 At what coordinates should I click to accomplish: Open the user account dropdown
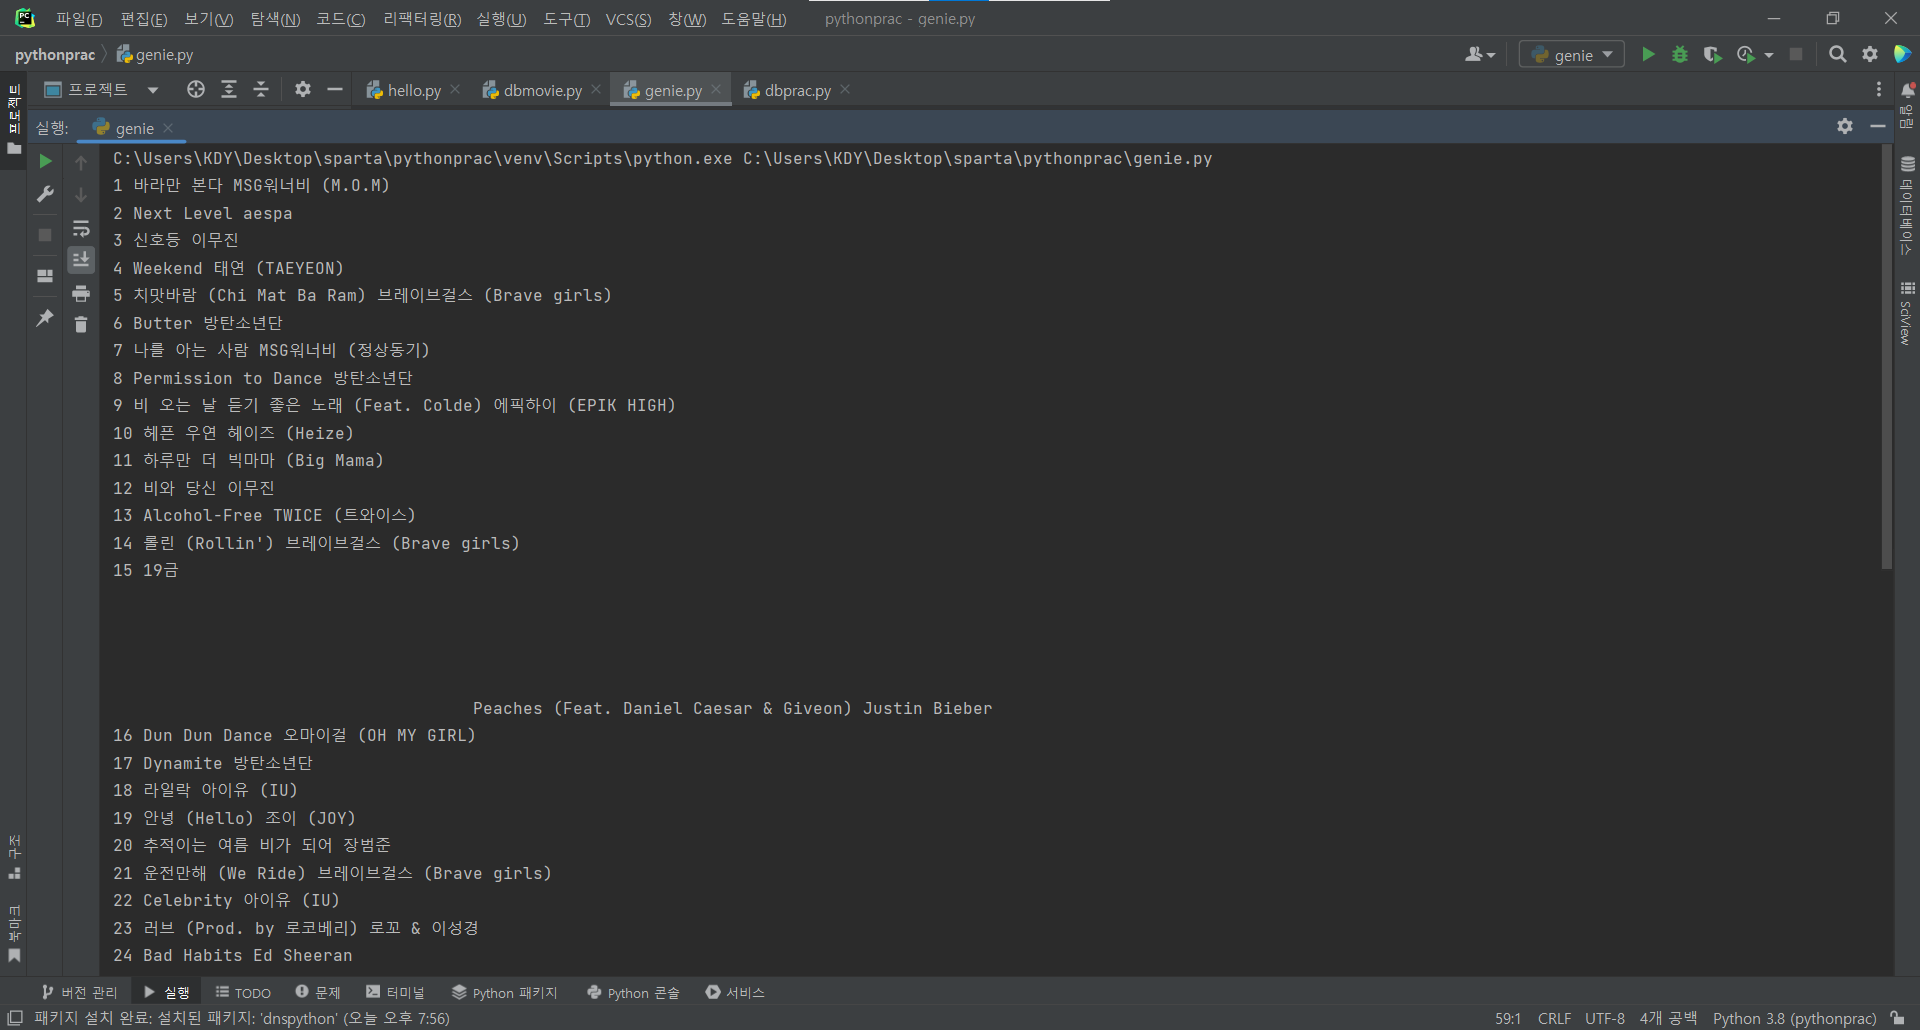(1479, 54)
